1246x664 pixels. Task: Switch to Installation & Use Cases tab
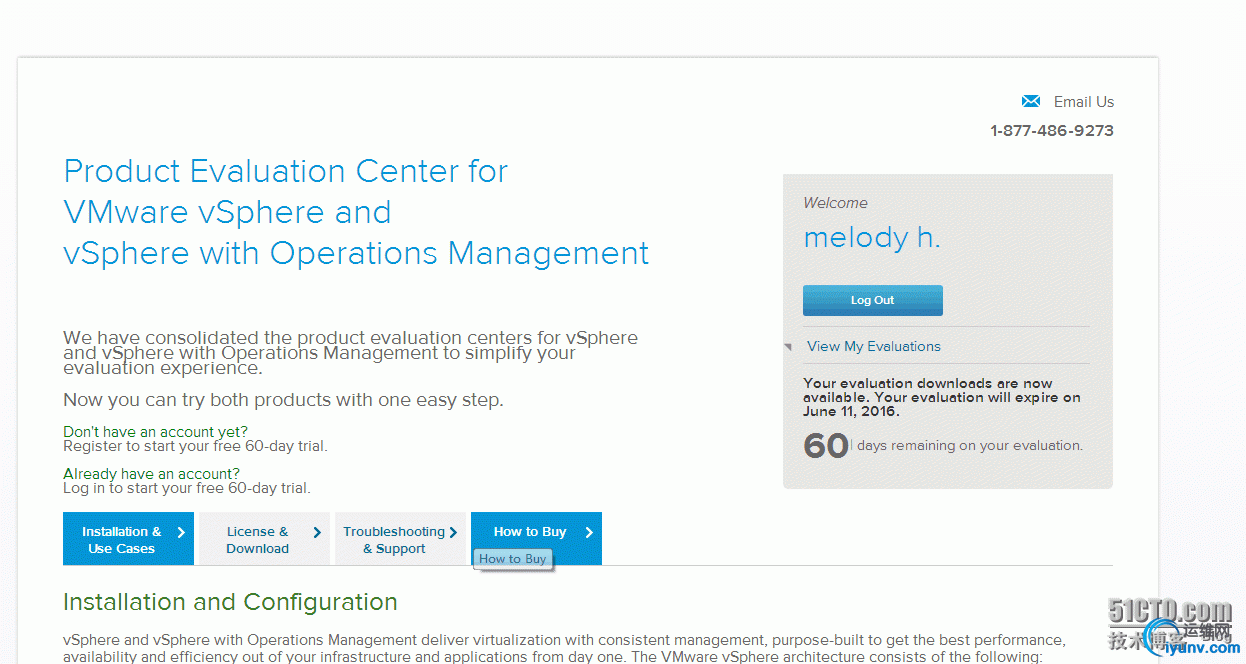click(x=121, y=539)
